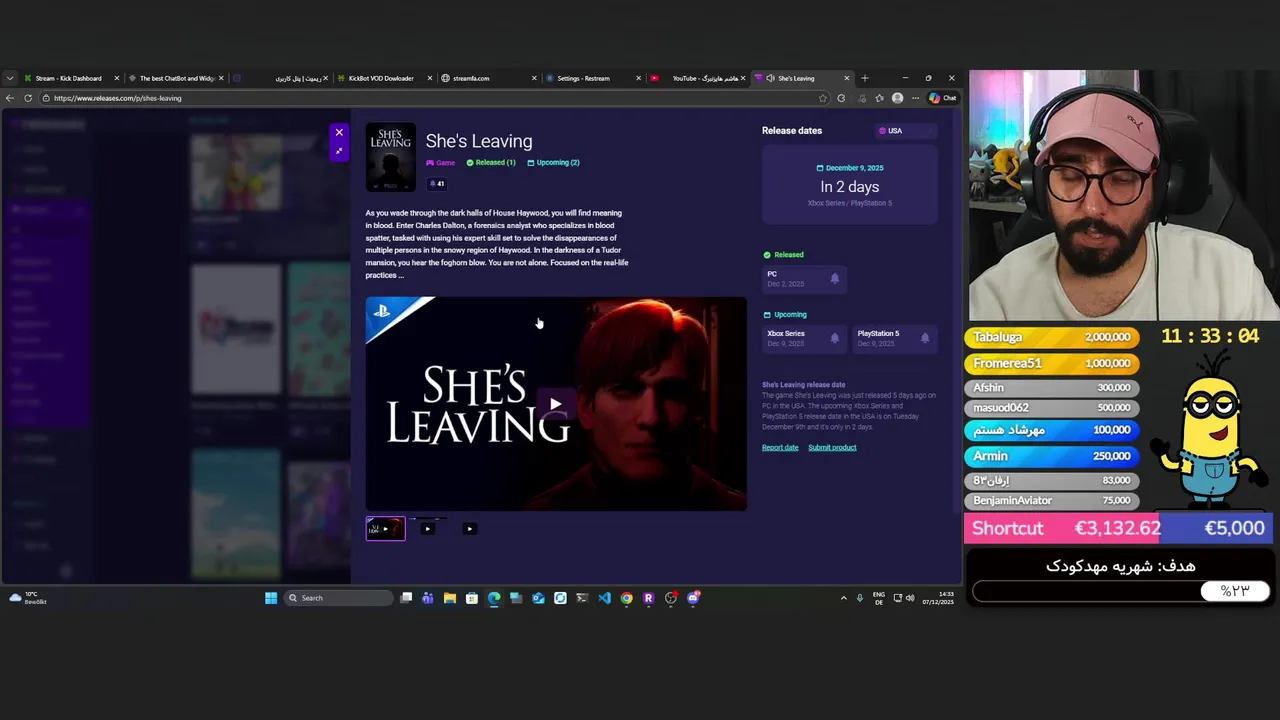Open ENG DE language switcher
This screenshot has width=1280, height=720.
pos(879,598)
